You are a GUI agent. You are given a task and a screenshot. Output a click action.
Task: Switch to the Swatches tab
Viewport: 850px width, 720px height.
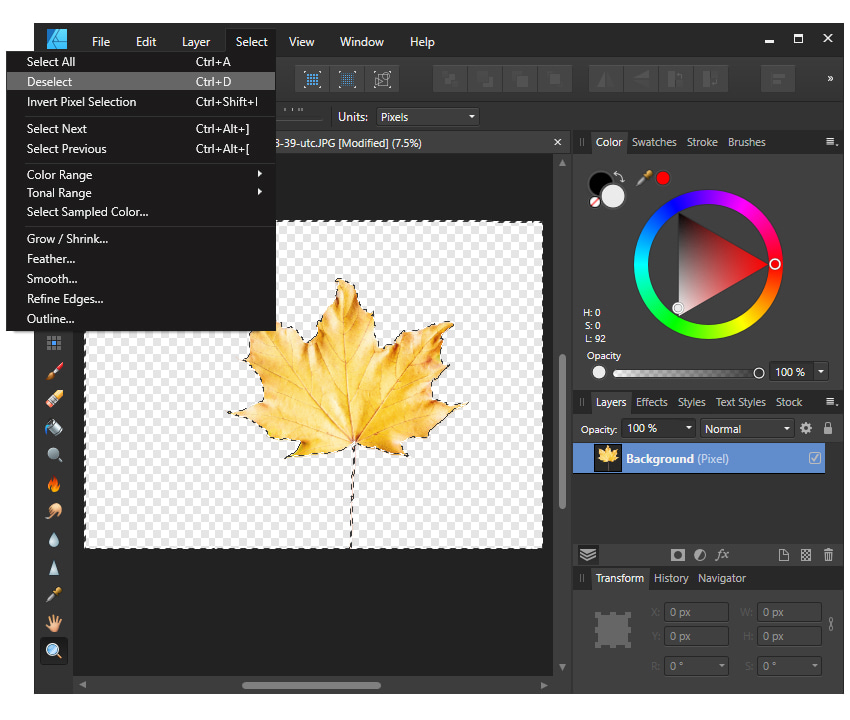pyautogui.click(x=654, y=142)
